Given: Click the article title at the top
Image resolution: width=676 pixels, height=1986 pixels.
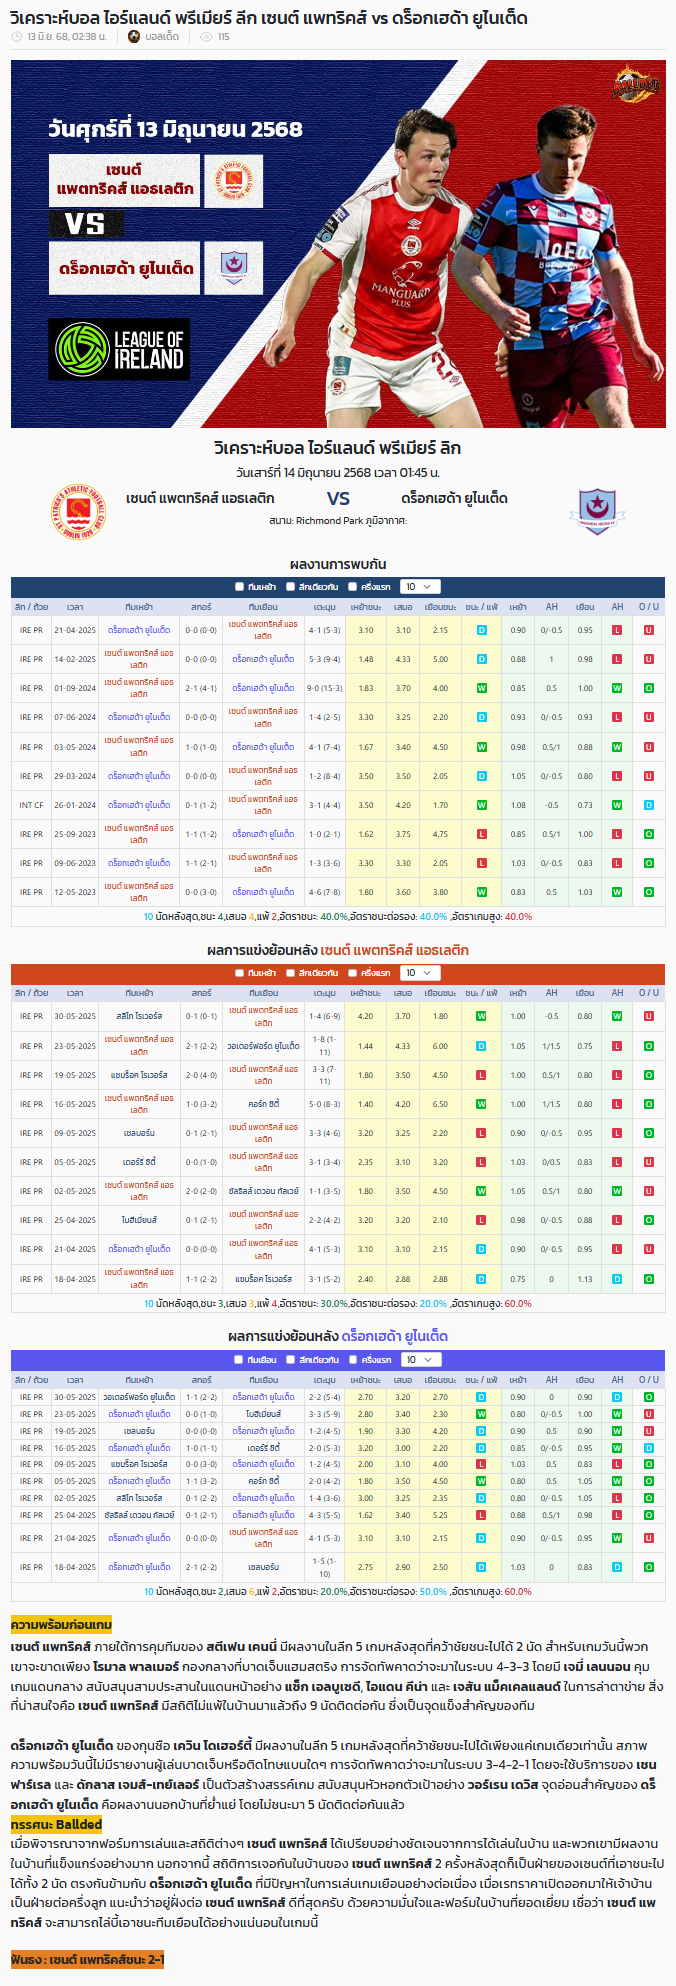Looking at the screenshot, I should pos(268,17).
